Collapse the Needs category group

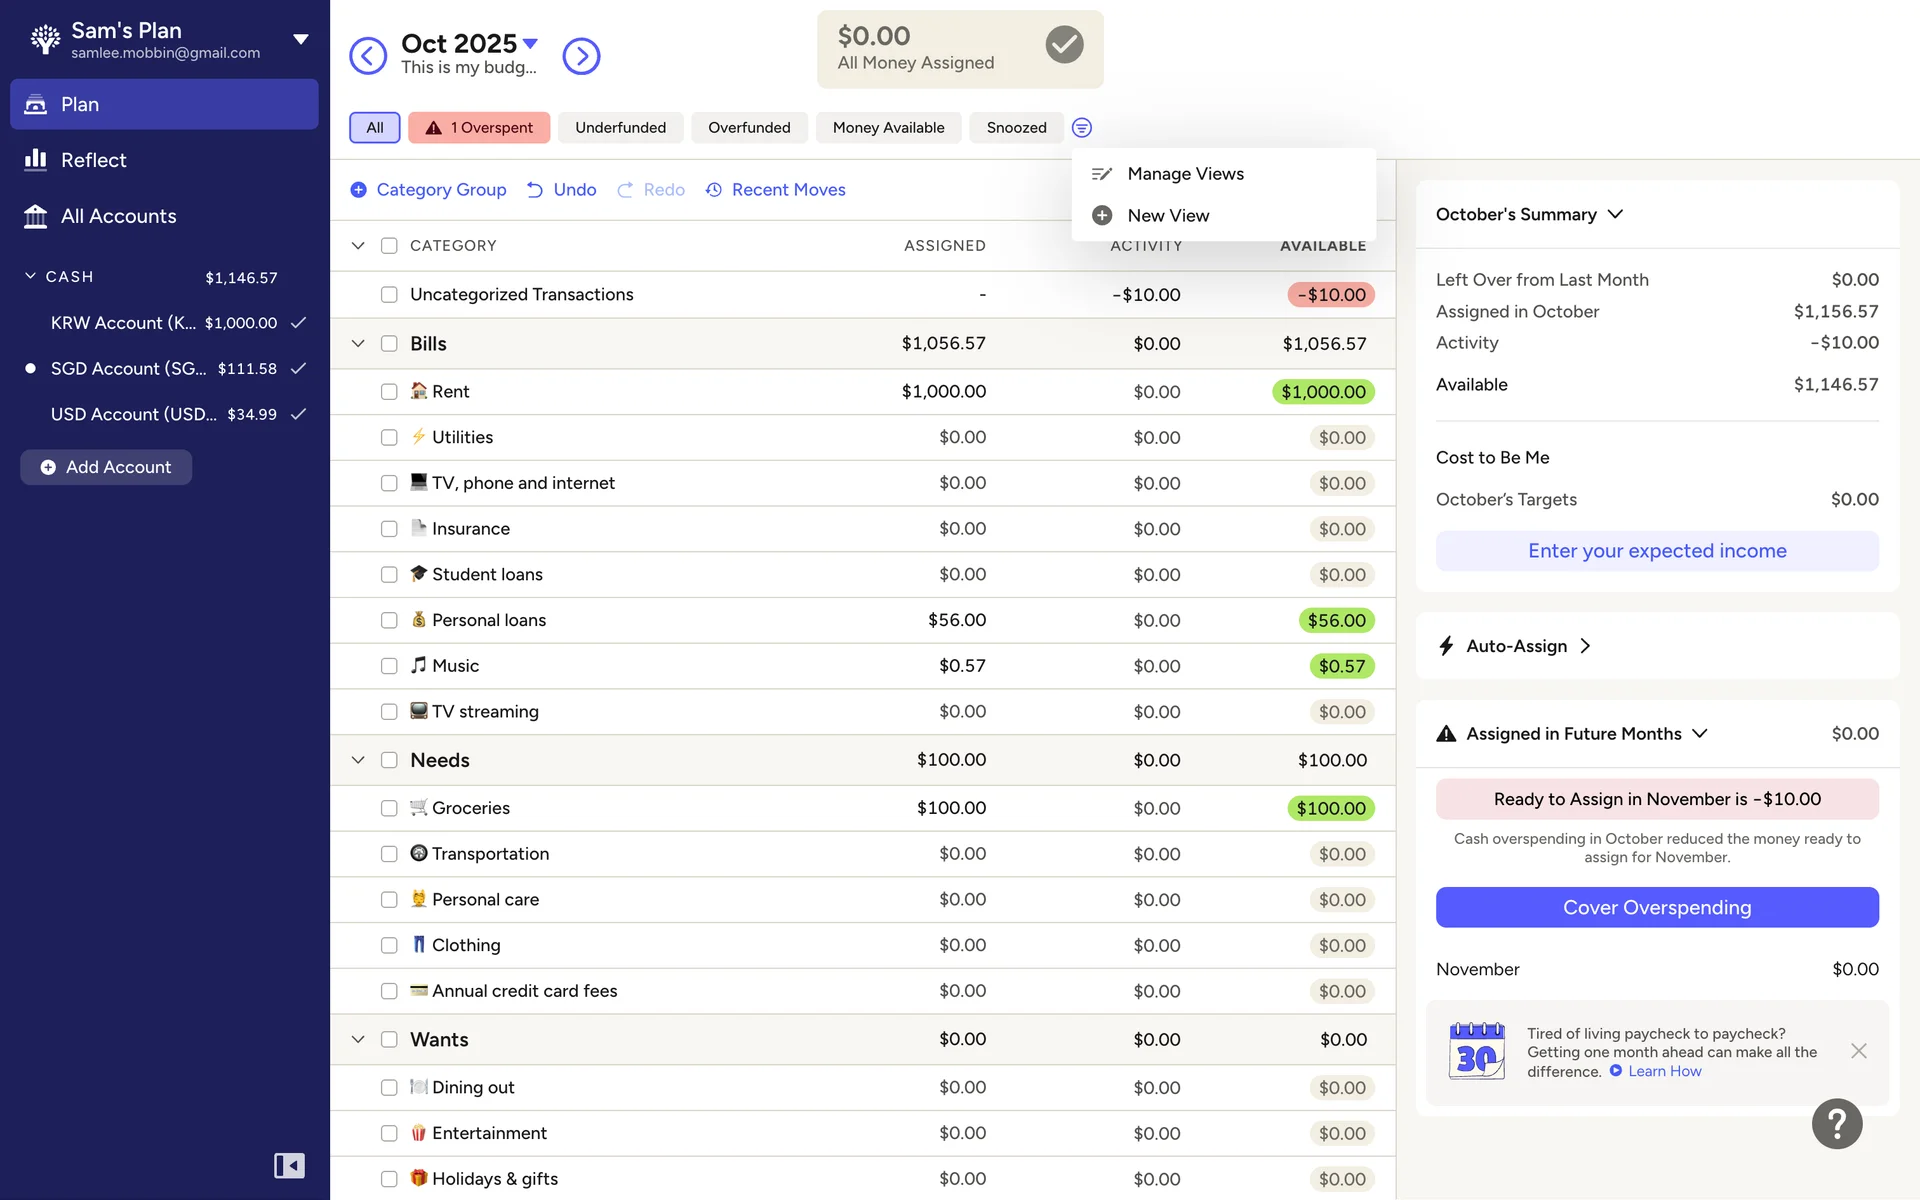tap(358, 760)
